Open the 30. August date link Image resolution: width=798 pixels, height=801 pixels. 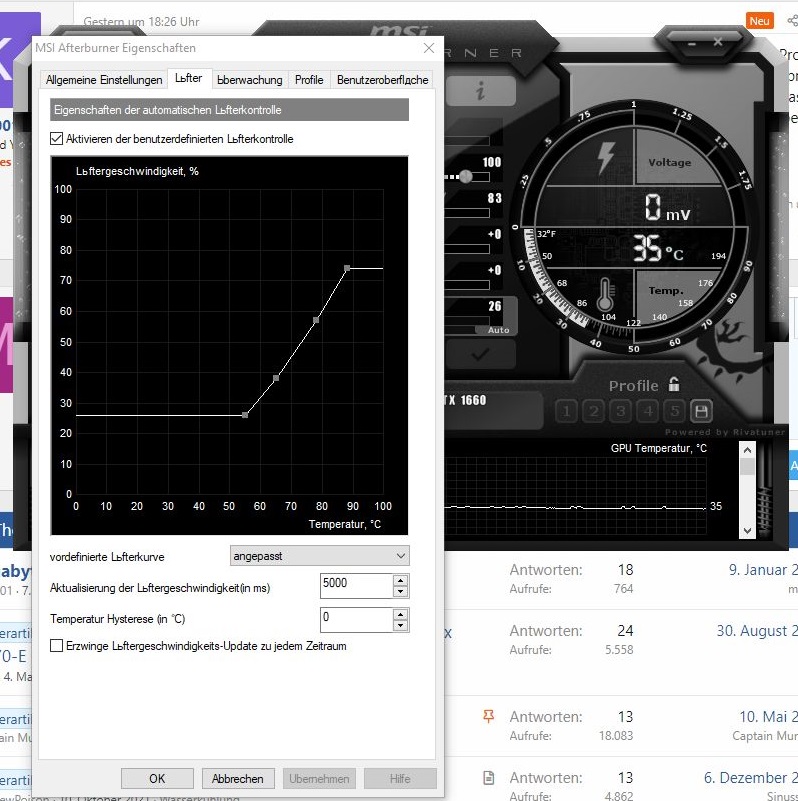pyautogui.click(x=757, y=631)
